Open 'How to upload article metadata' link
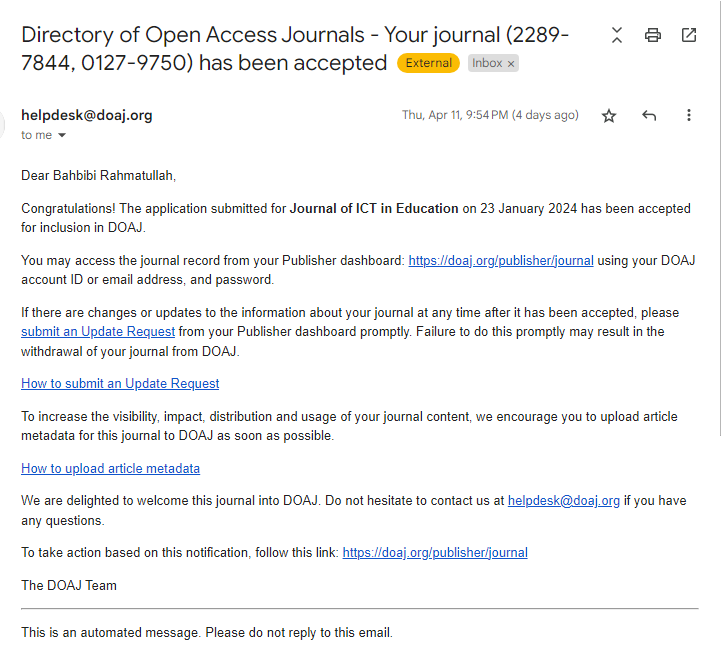 point(110,468)
